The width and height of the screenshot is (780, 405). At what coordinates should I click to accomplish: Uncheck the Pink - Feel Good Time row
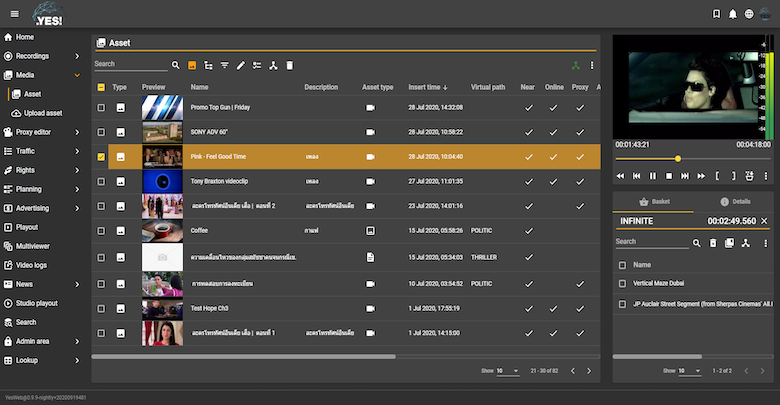[101, 157]
